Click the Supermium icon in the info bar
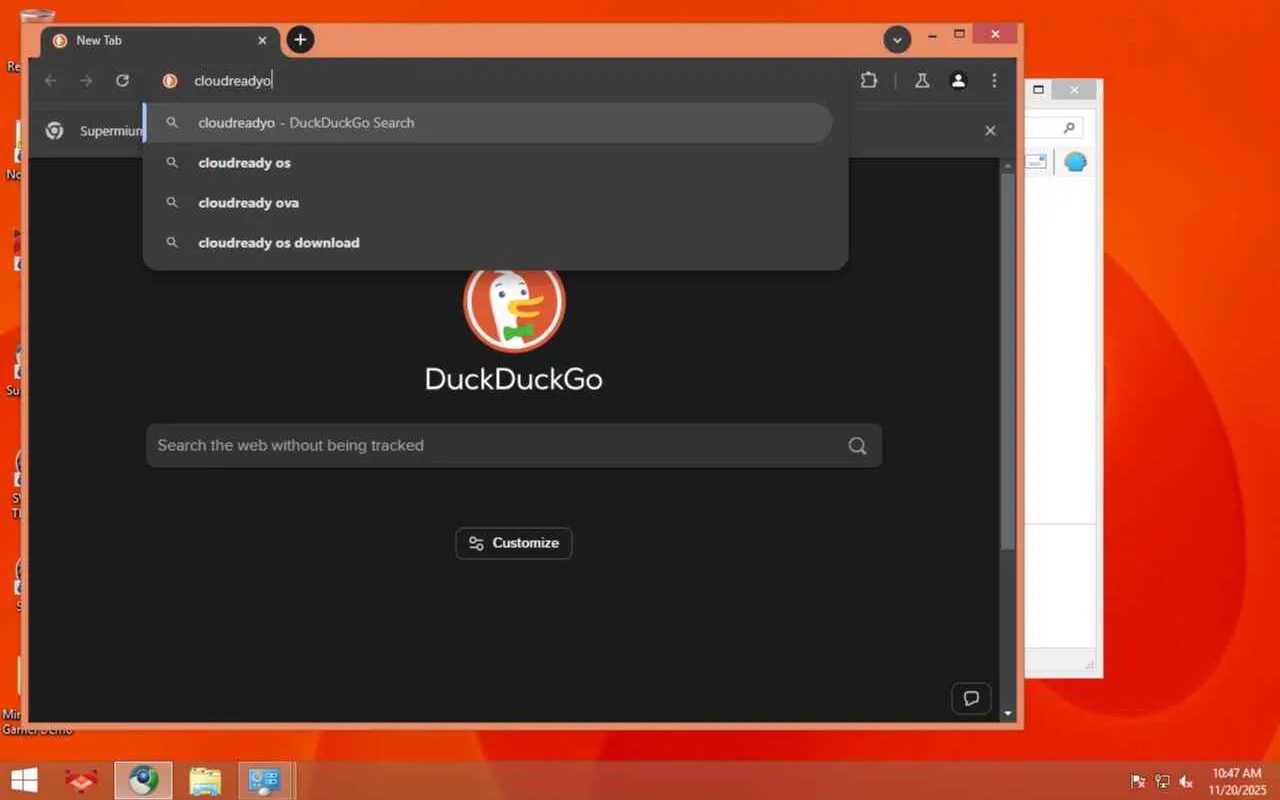Image resolution: width=1280 pixels, height=800 pixels. coord(55,130)
